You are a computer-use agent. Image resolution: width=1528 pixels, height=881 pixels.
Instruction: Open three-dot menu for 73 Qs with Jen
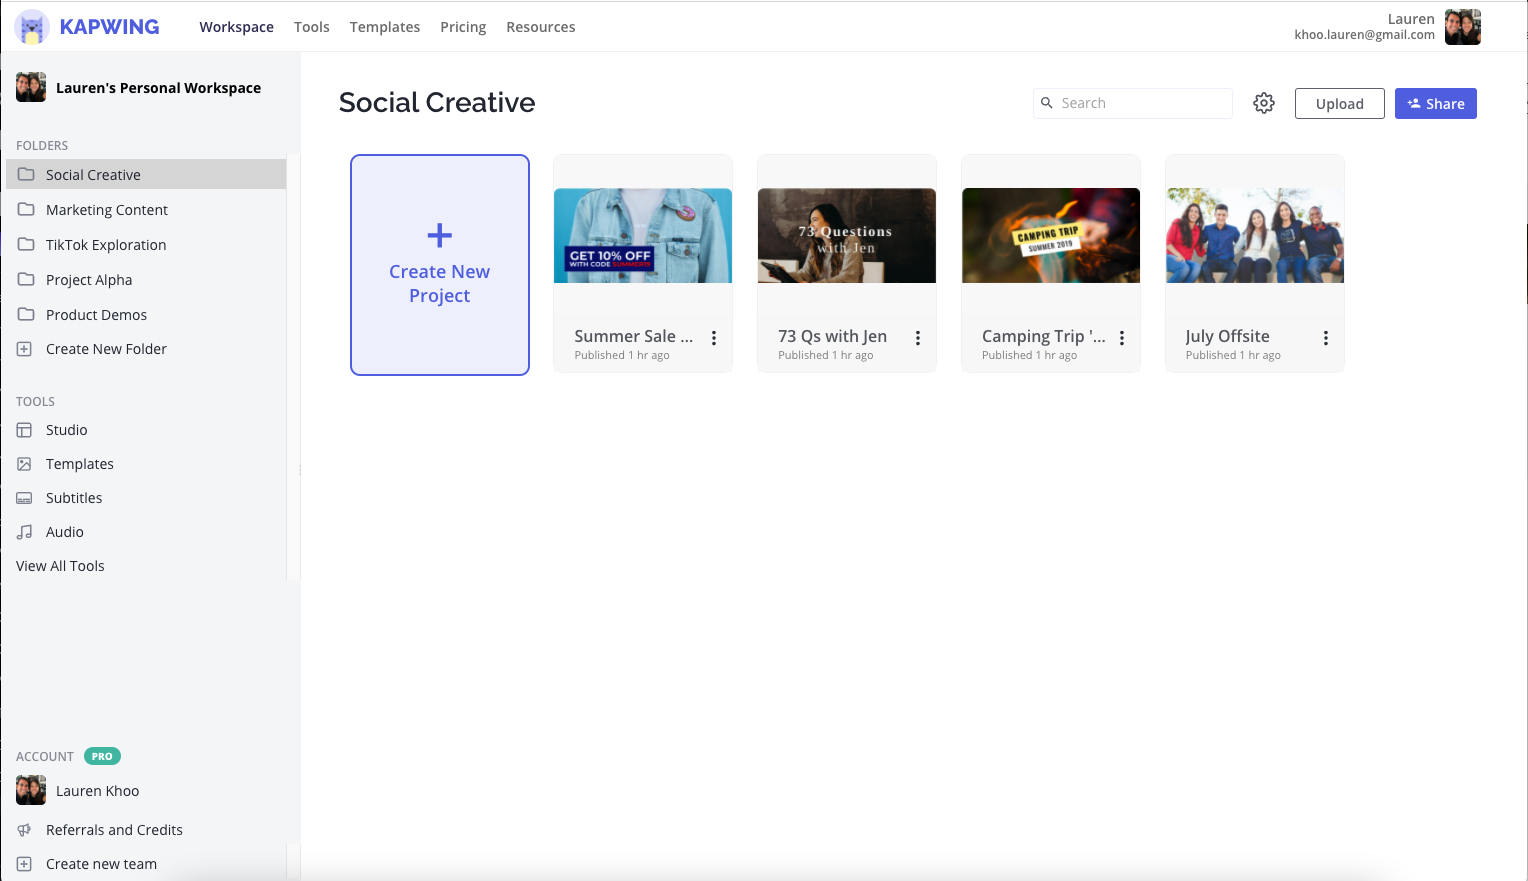click(x=918, y=338)
